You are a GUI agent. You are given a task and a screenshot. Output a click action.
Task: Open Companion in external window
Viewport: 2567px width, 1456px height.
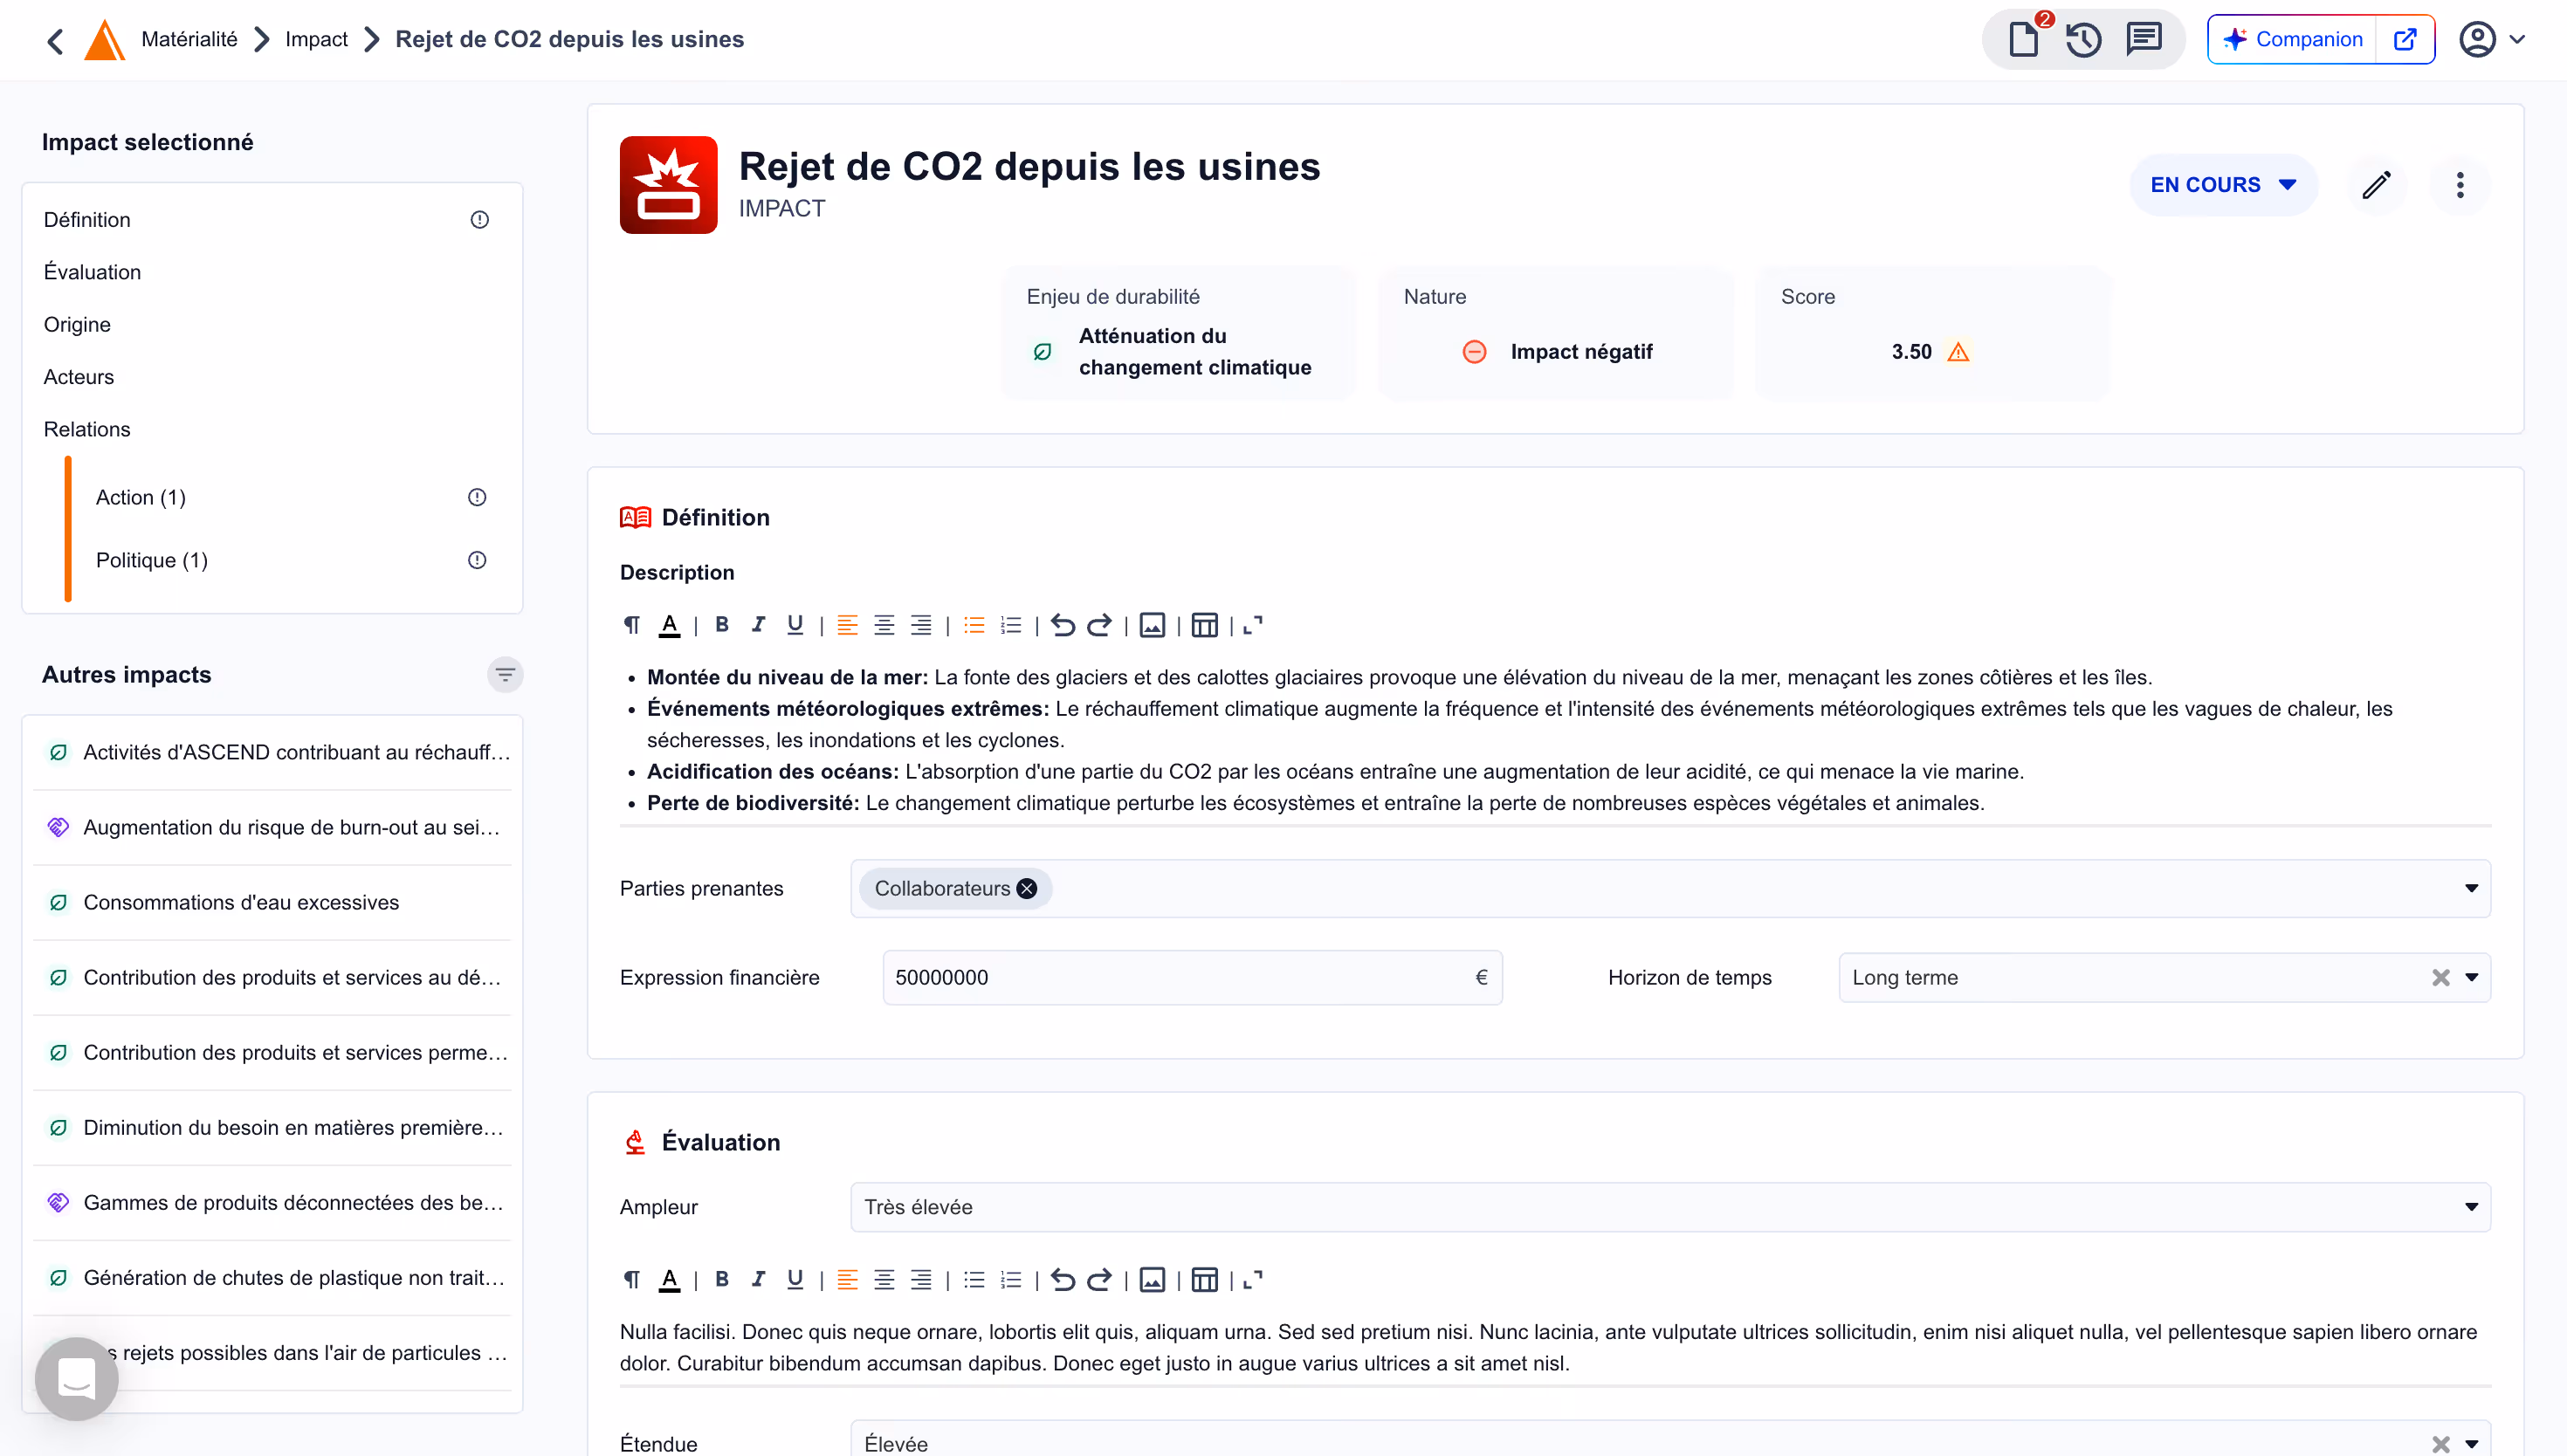[2404, 40]
